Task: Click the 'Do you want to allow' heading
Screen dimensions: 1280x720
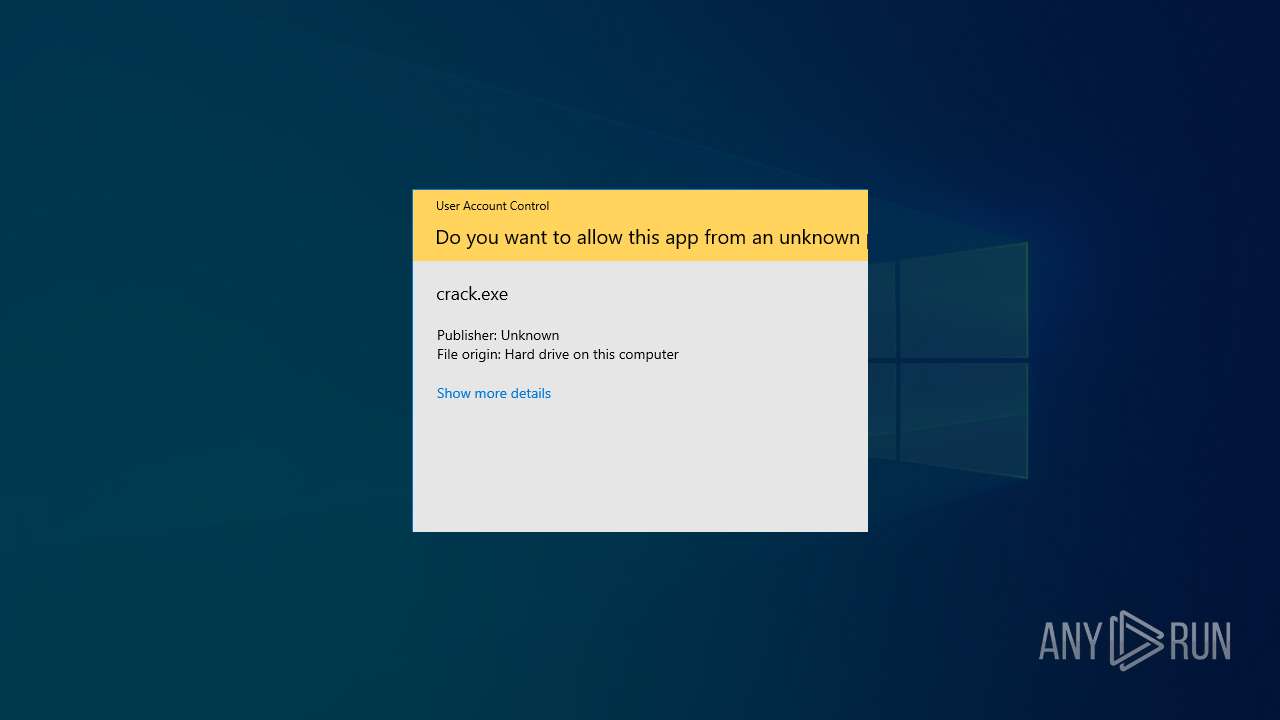Action: click(651, 237)
